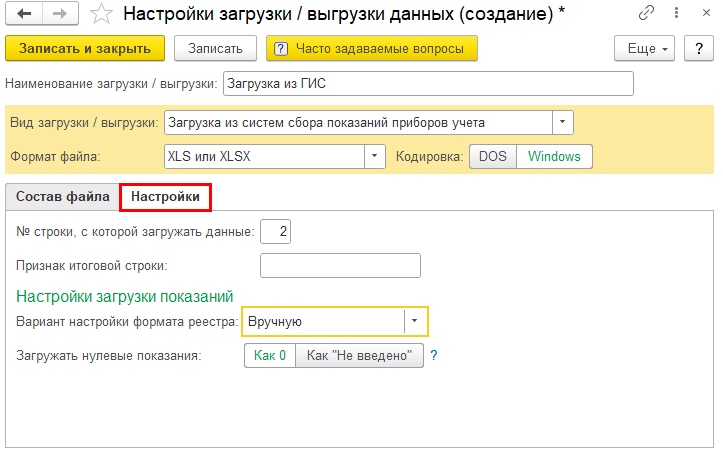Close the form with the X icon

pyautogui.click(x=706, y=13)
